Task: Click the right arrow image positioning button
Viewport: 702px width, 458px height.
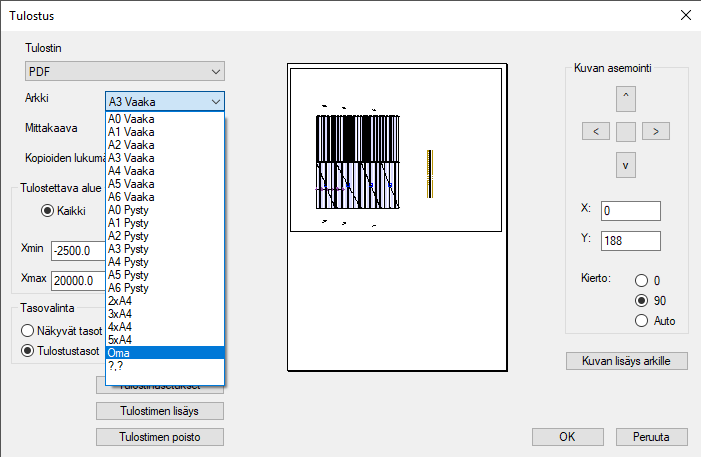Action: pyautogui.click(x=655, y=131)
